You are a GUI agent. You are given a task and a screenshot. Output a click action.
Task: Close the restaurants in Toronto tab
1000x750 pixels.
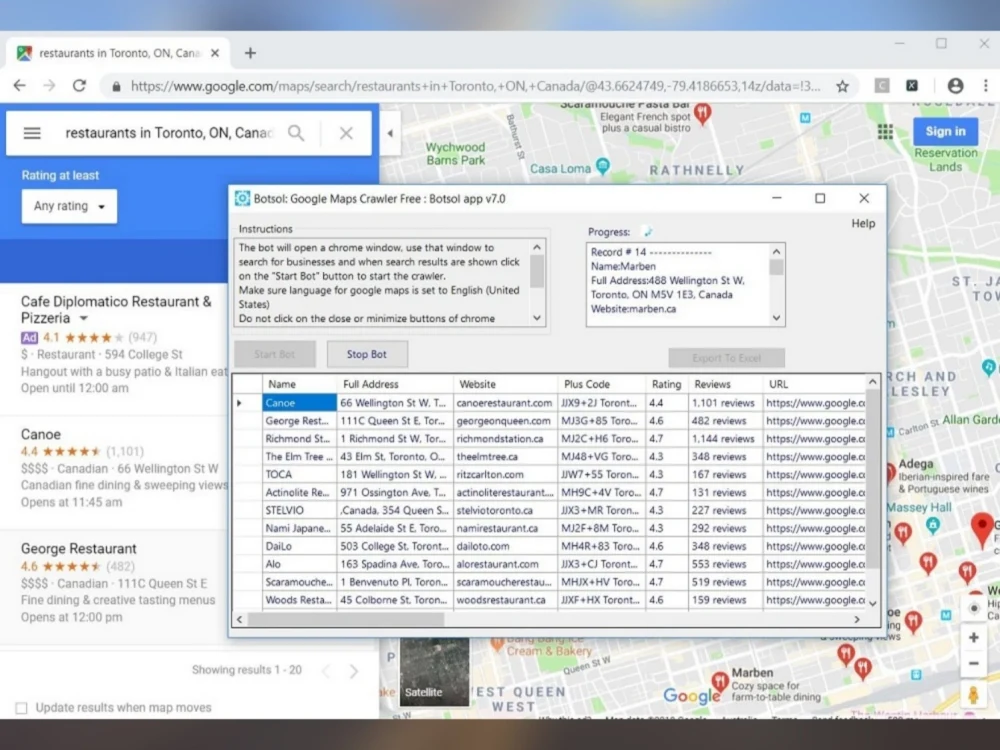click(x=215, y=53)
